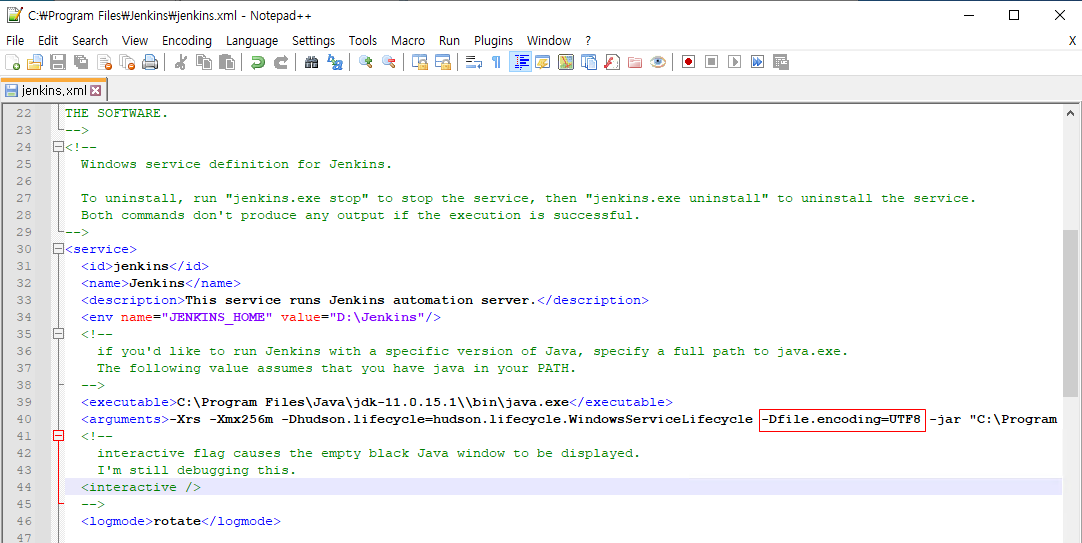Cut selection using scissors icon

181,62
